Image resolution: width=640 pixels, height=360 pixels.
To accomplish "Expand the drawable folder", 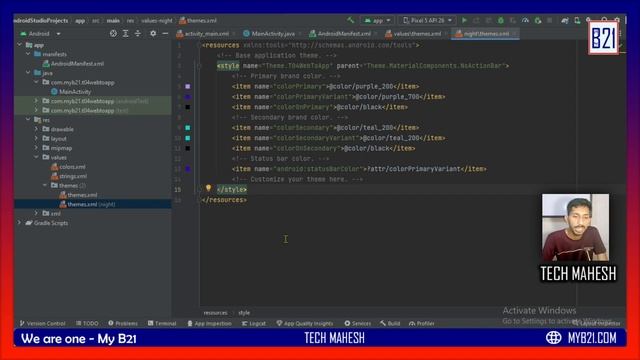I will [36, 129].
